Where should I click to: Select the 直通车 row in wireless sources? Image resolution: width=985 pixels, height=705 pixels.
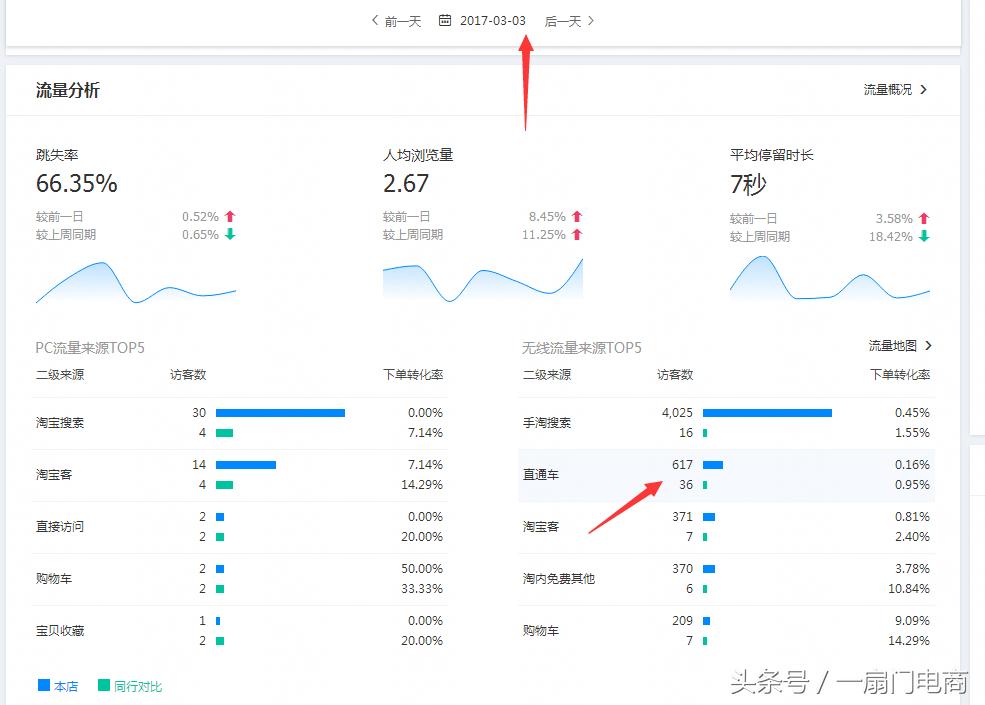click(540, 475)
